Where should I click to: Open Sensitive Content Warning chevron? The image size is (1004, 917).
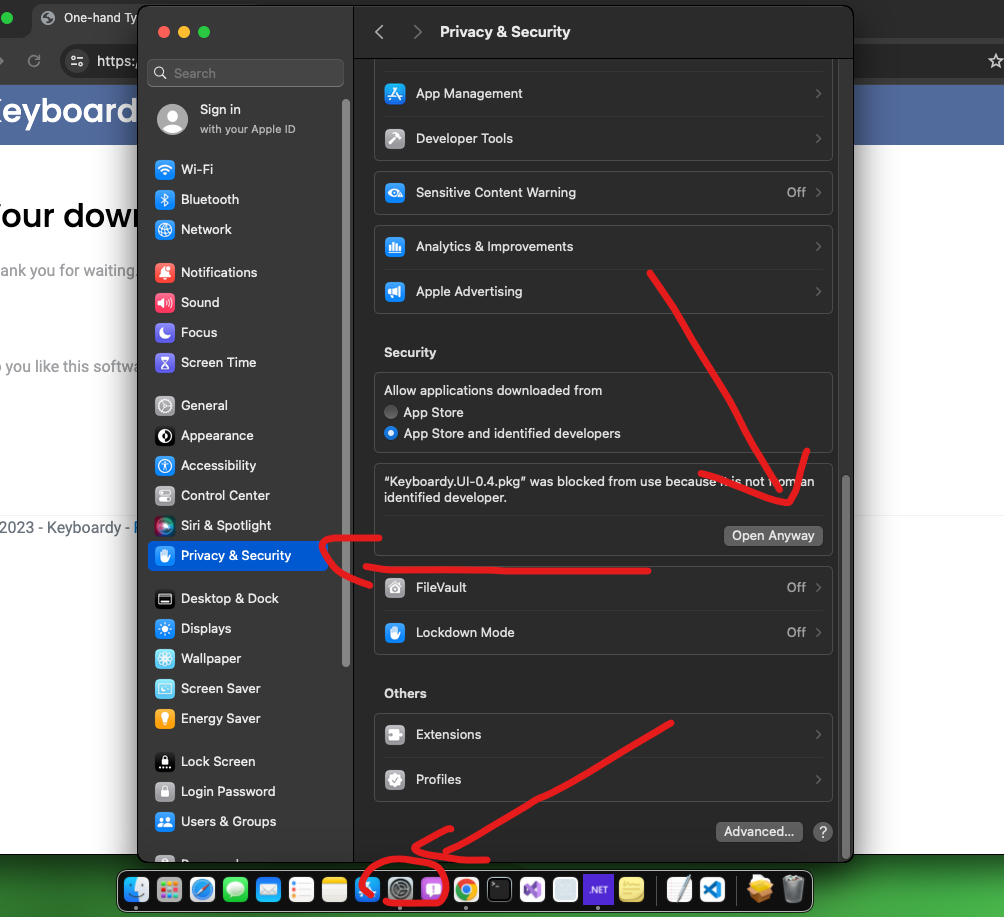click(818, 192)
